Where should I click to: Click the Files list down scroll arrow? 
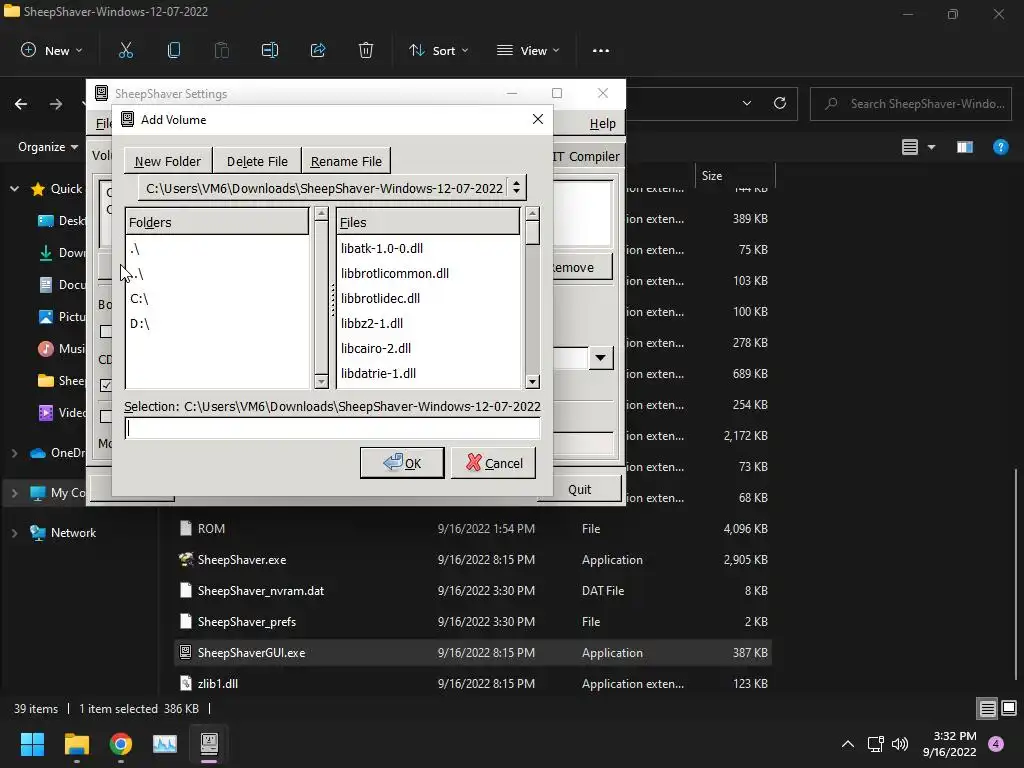point(532,382)
